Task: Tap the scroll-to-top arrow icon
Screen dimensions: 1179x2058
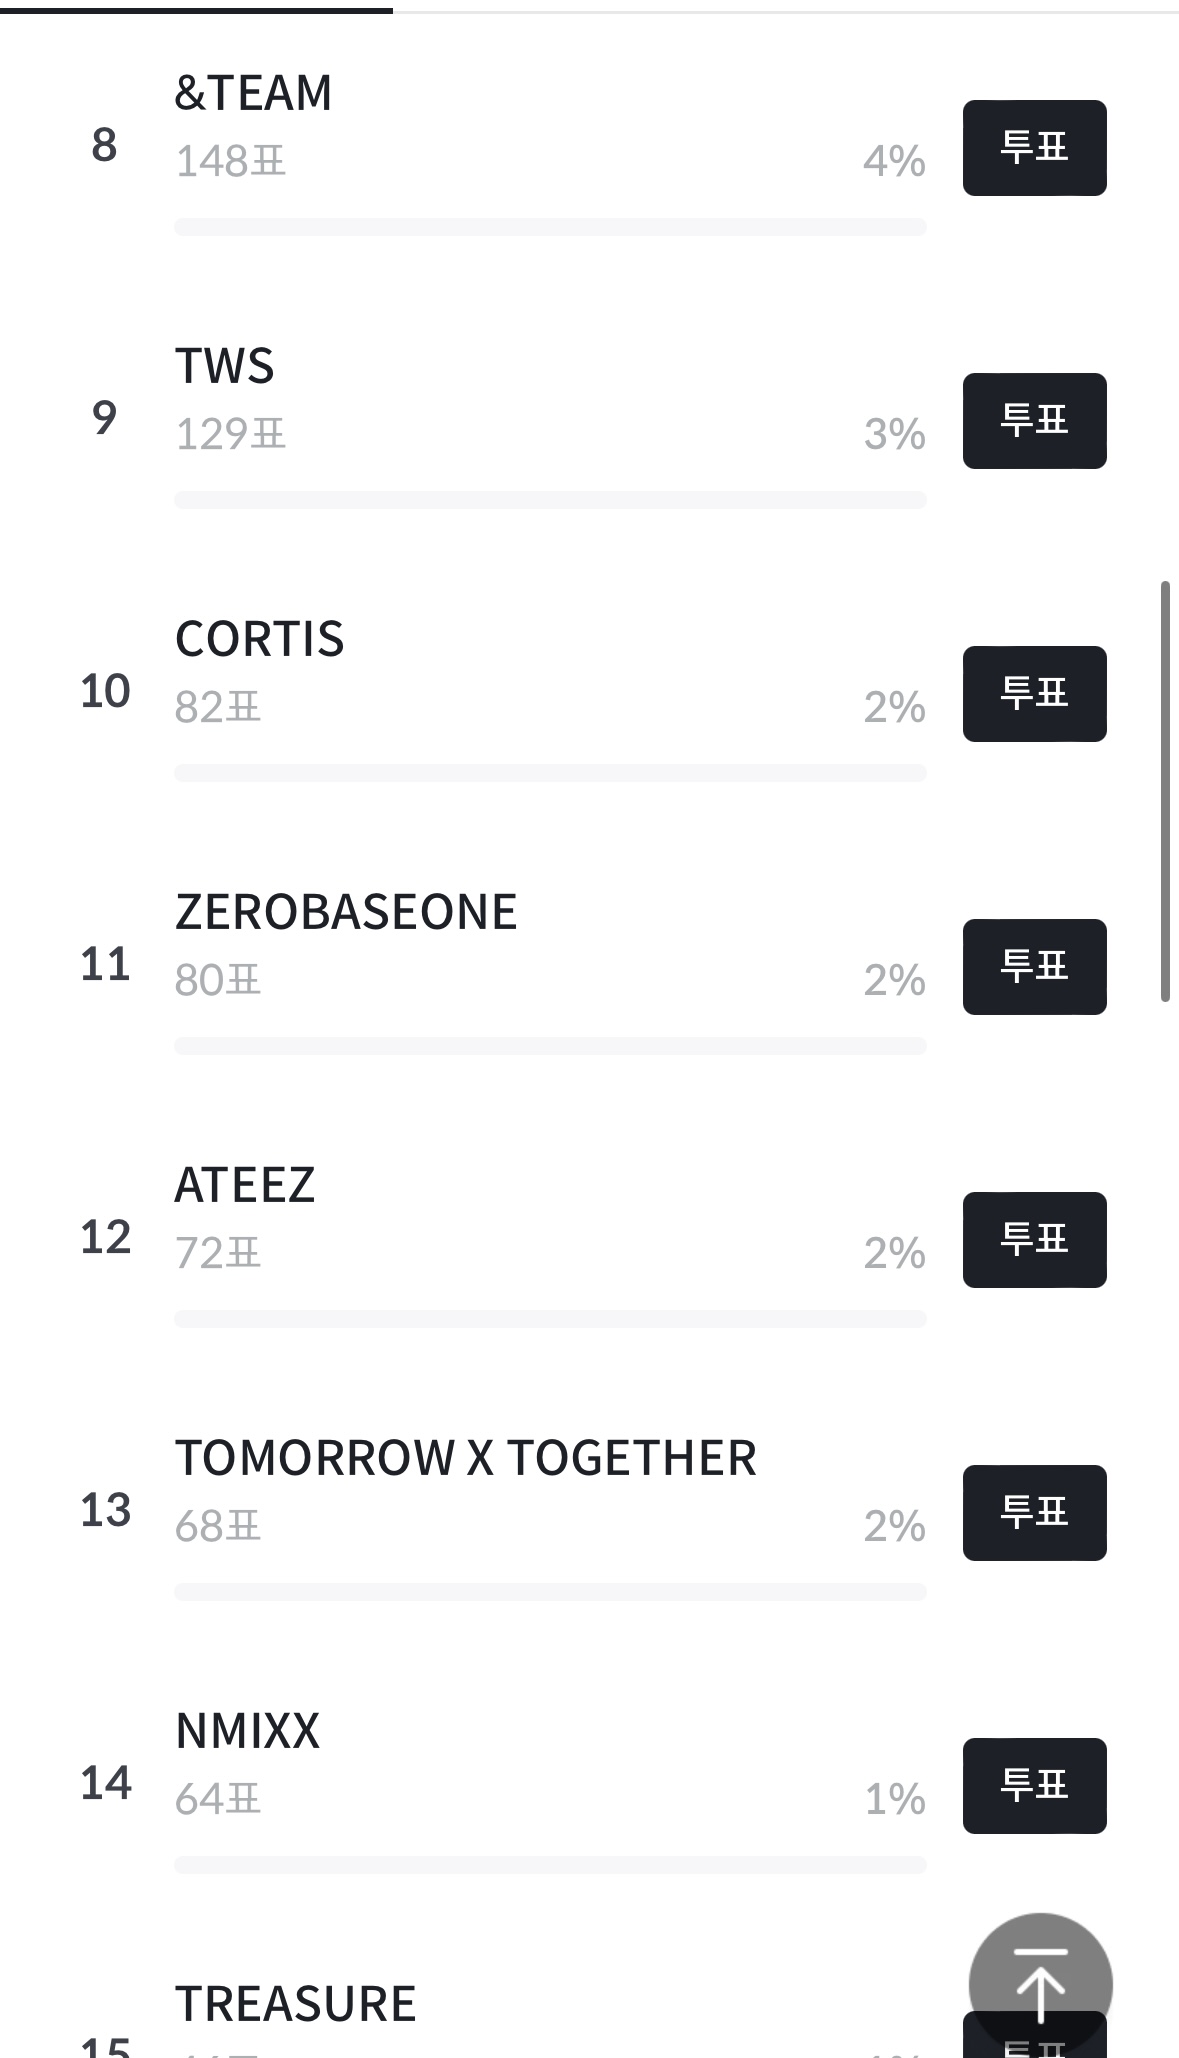Action: [1040, 1984]
